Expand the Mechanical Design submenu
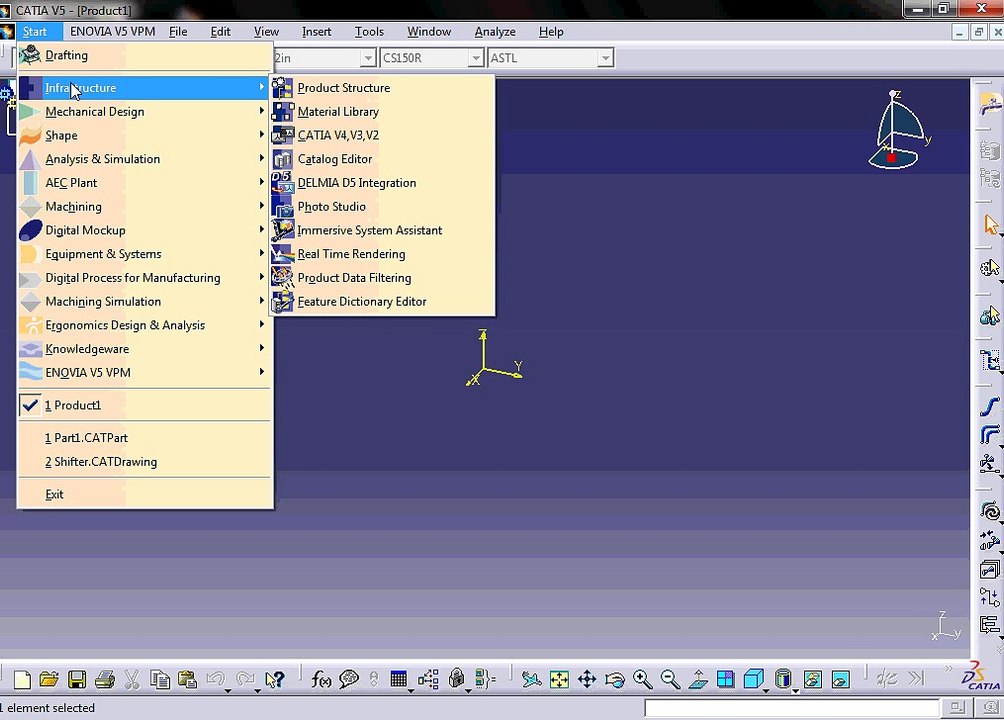1004x720 pixels. coord(145,111)
